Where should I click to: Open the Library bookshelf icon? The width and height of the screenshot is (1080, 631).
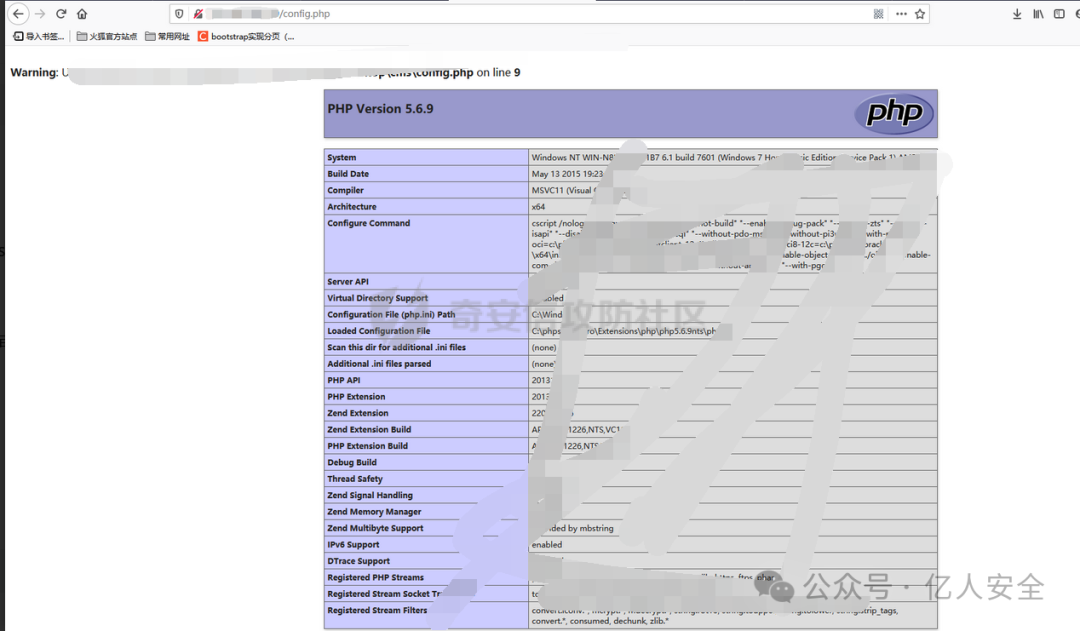point(1038,14)
